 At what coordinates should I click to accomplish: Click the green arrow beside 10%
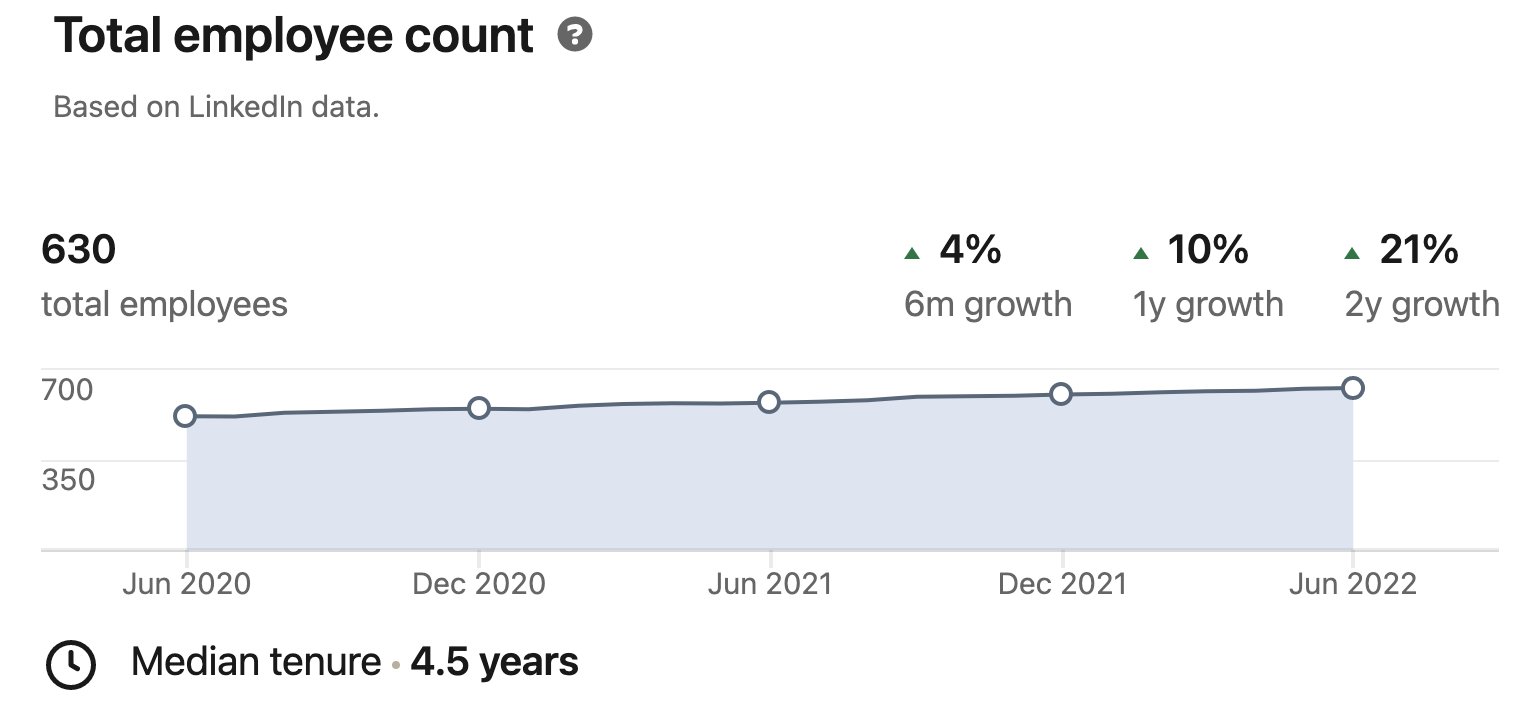pos(1140,254)
